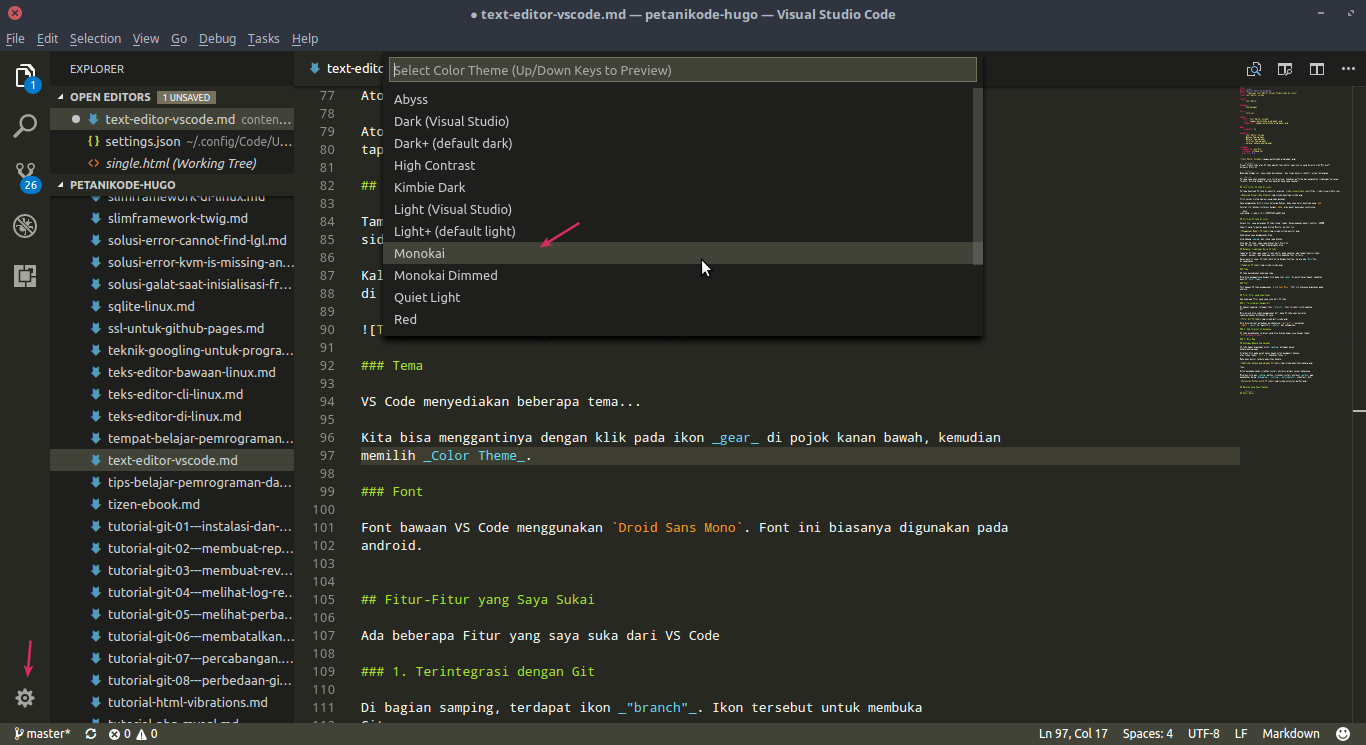Click the Open Preview search icon
This screenshot has height=745, width=1366.
coord(1253,69)
